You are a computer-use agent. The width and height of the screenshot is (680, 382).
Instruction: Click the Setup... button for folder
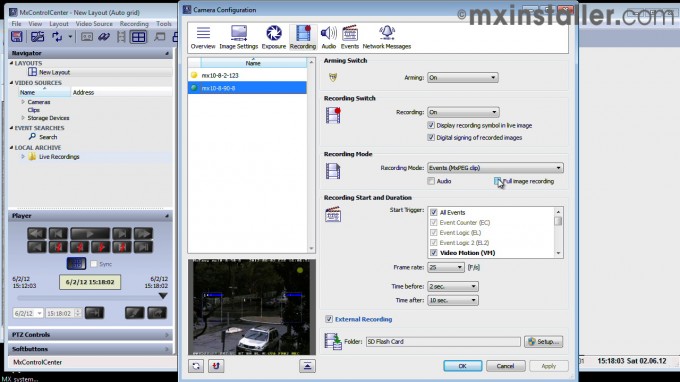[x=543, y=342]
